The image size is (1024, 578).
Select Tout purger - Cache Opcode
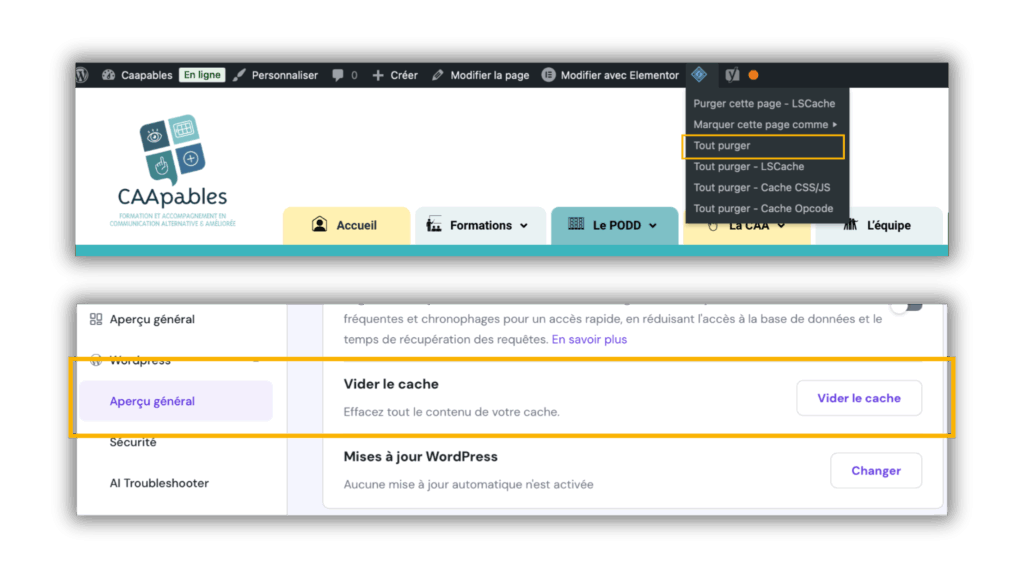(764, 208)
